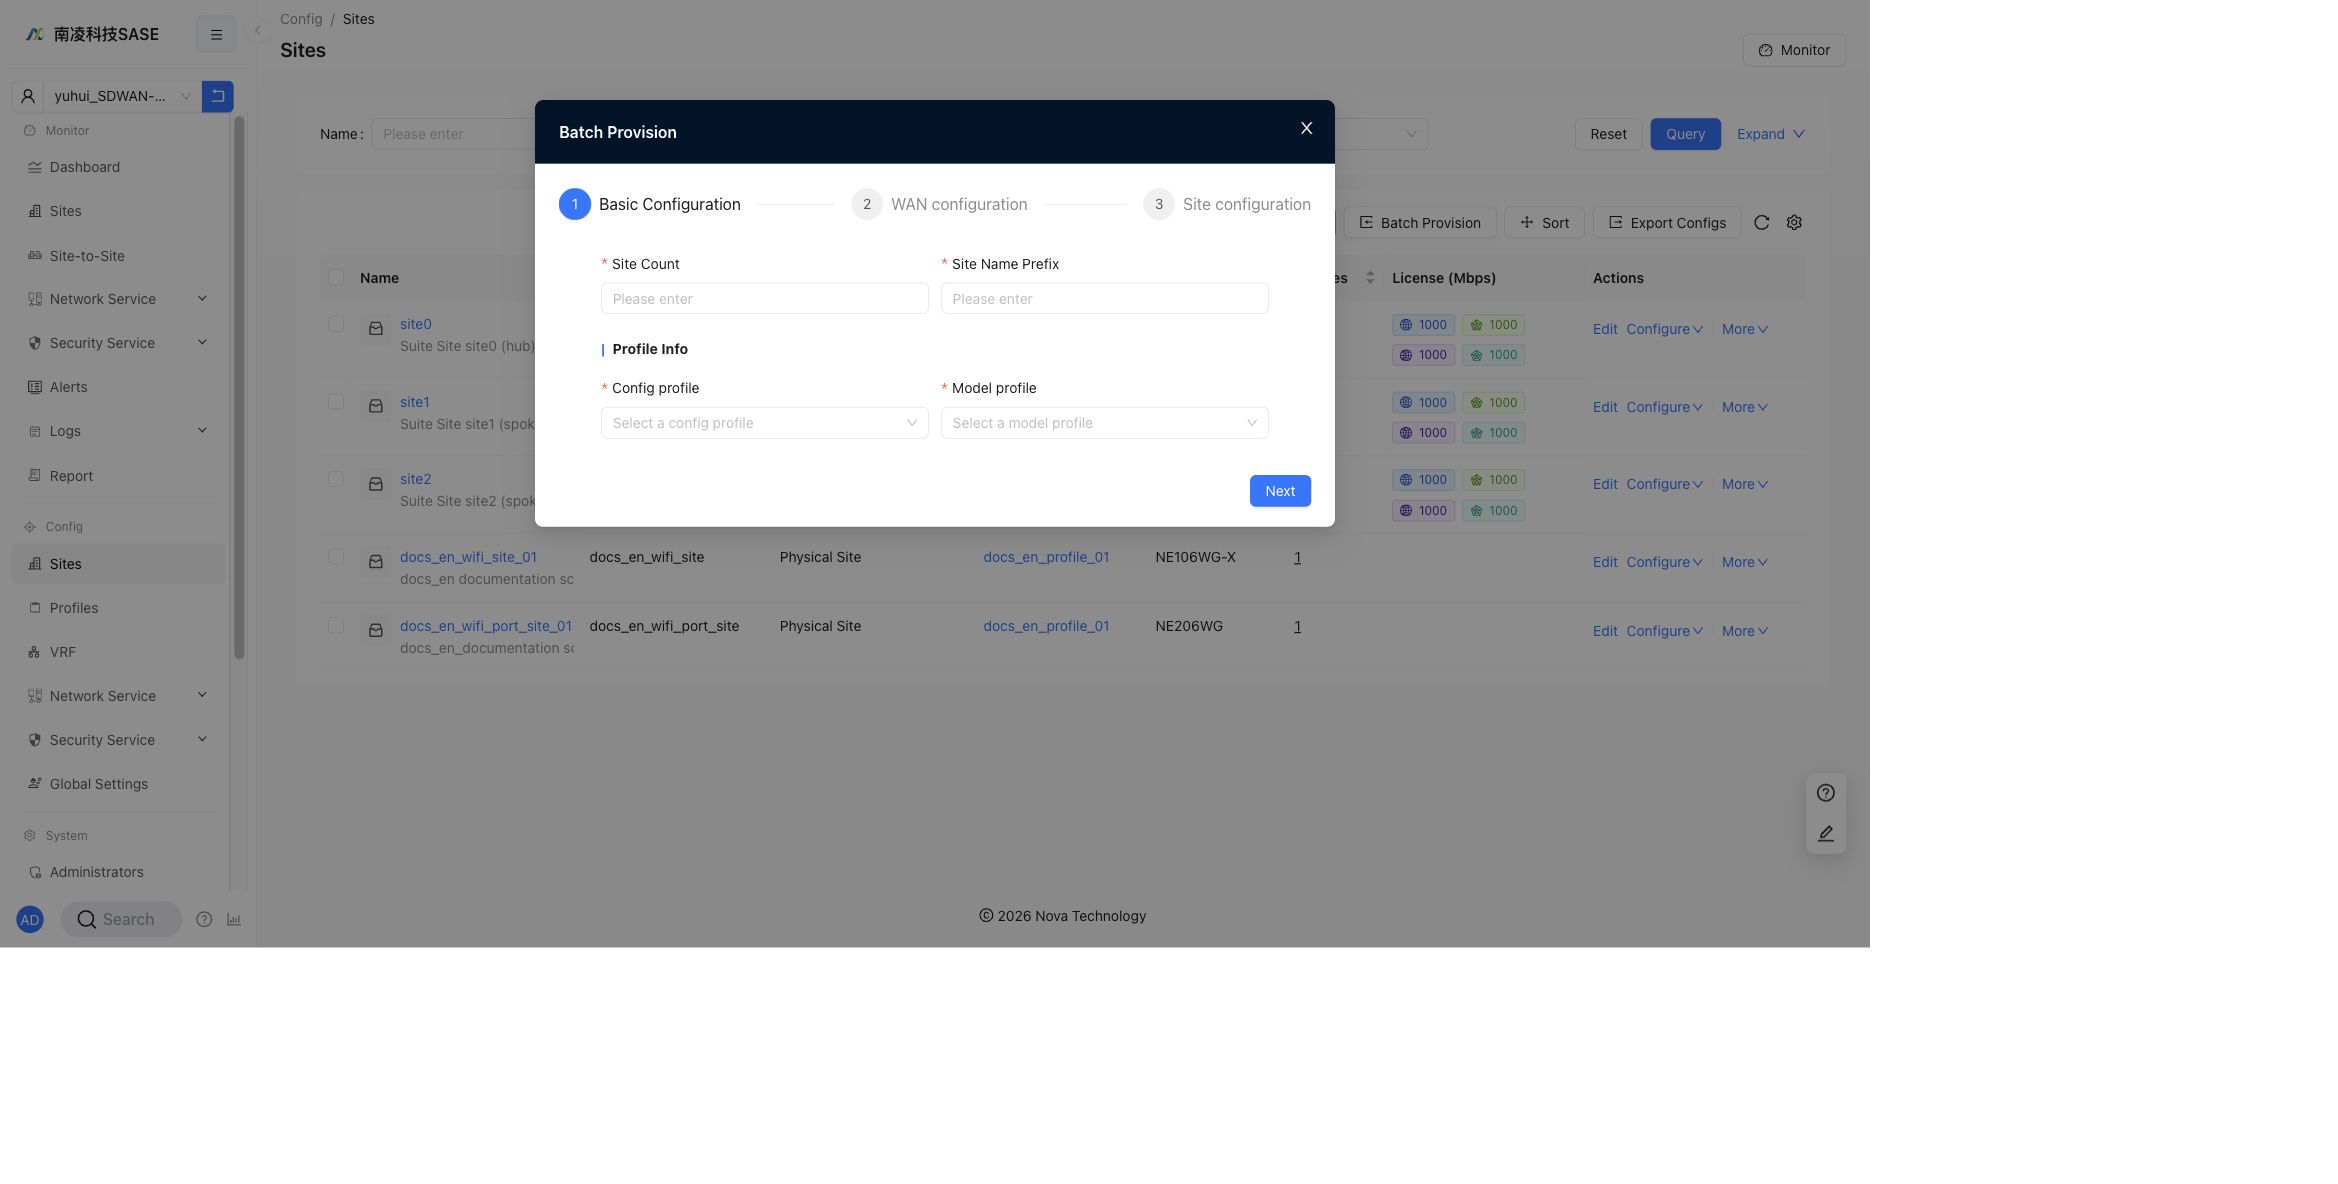Open Profiles in the sidebar
Screen dimensions: 2338x1184
(119, 608)
